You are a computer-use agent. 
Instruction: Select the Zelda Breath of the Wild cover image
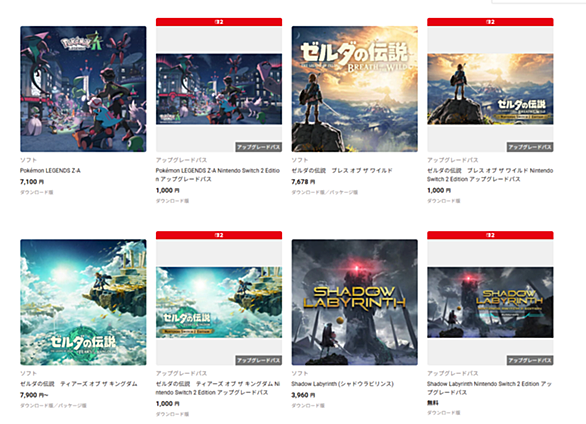(x=355, y=89)
